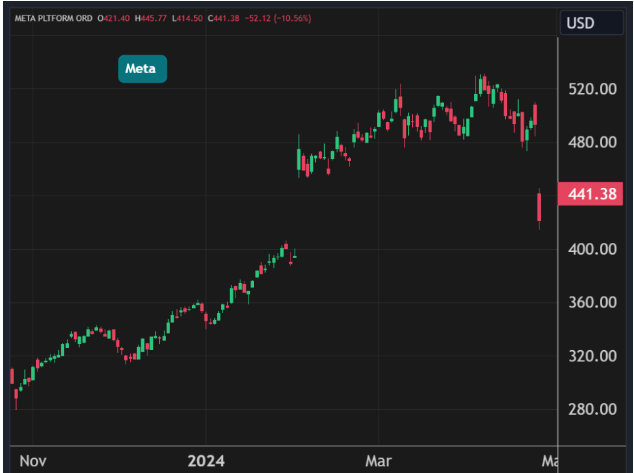This screenshot has height=473, width=634.
Task: Click the 480.00 price axis label
Action: (x=592, y=142)
